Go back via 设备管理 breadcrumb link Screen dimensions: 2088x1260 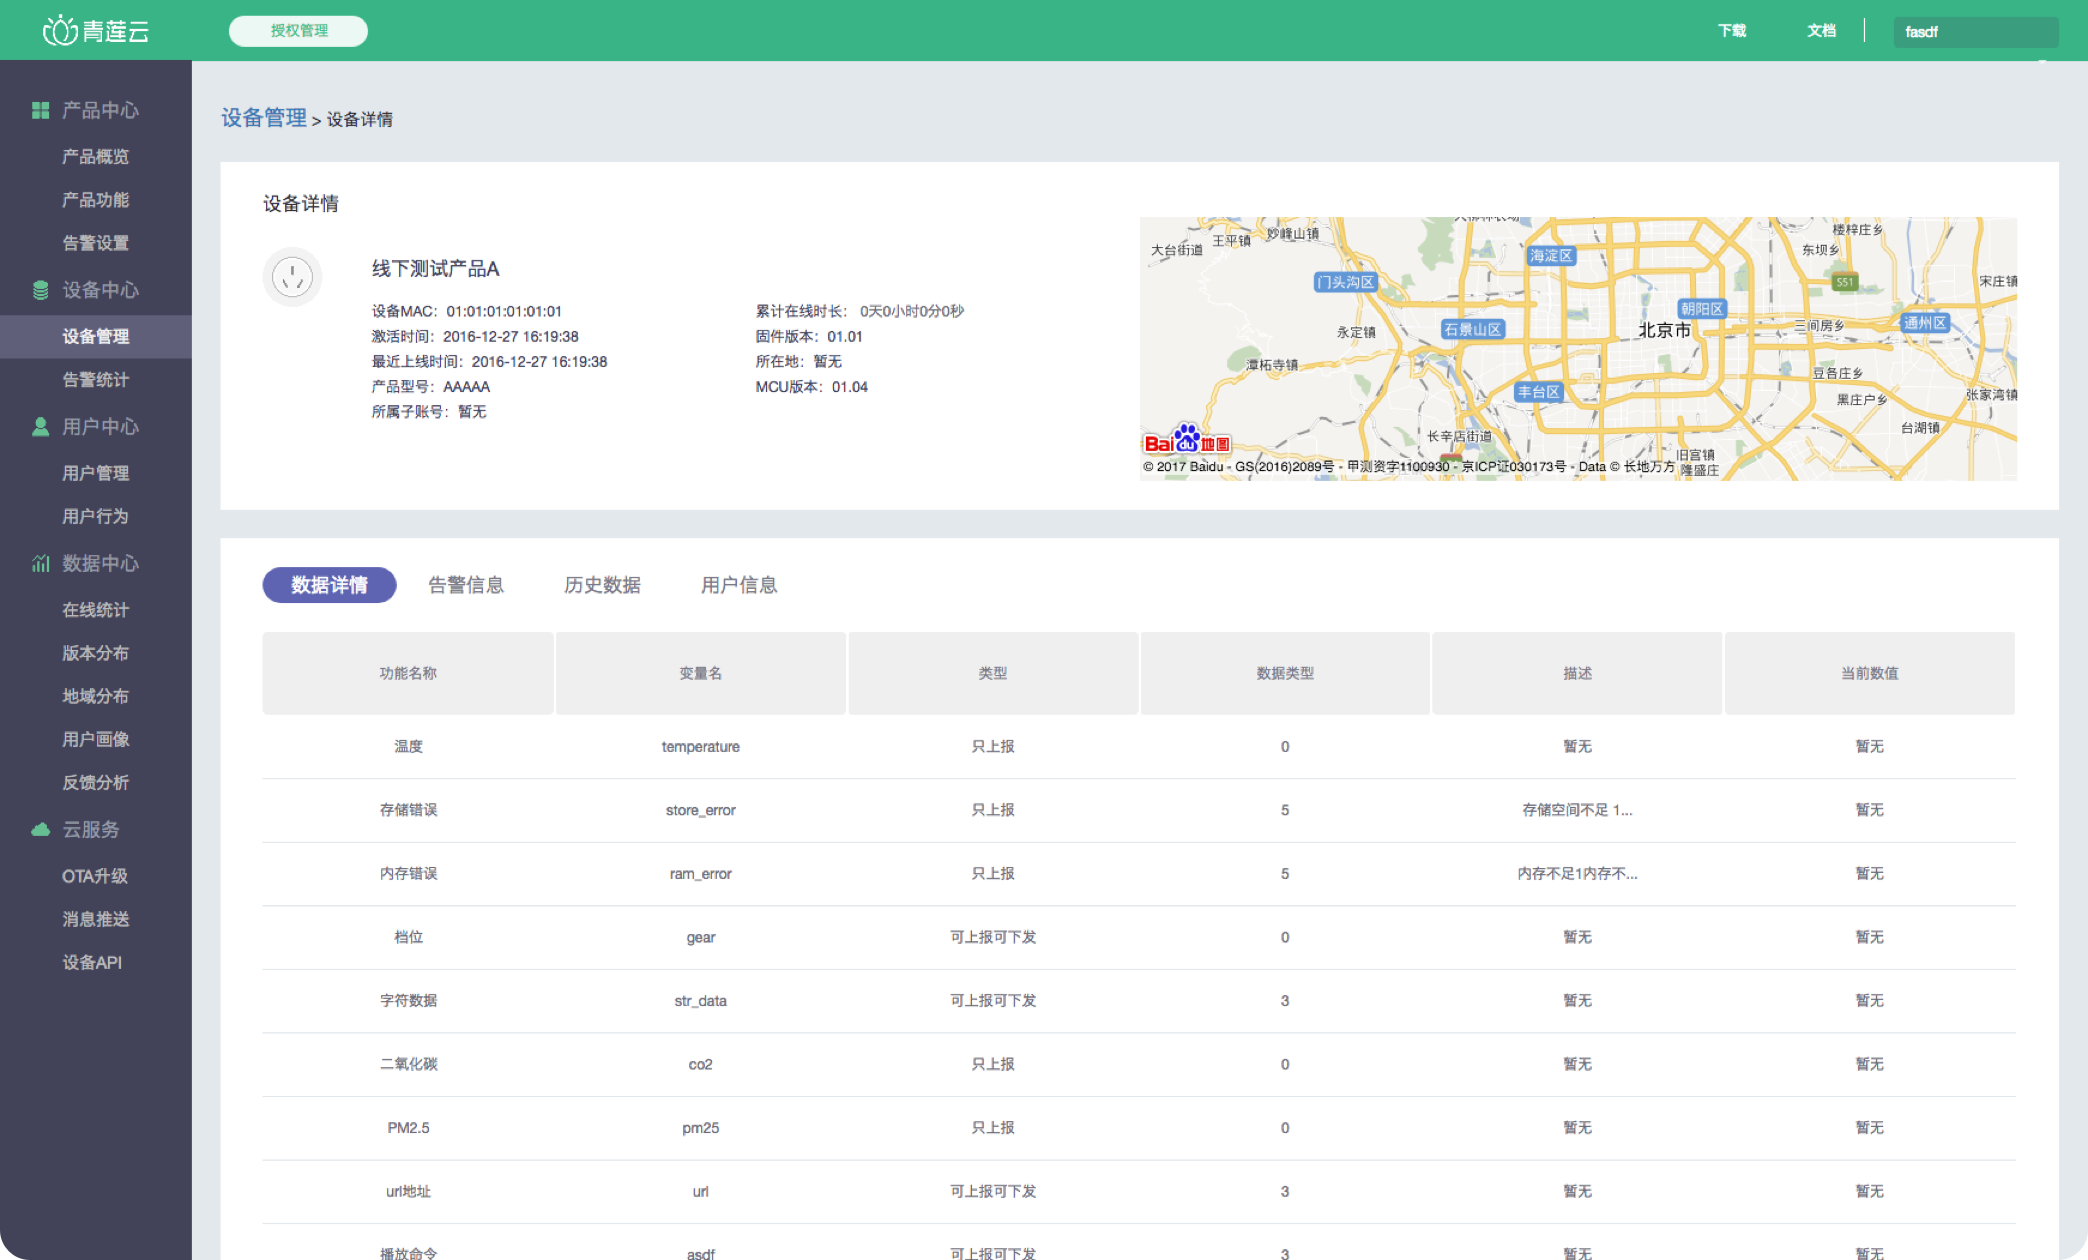pos(264,118)
